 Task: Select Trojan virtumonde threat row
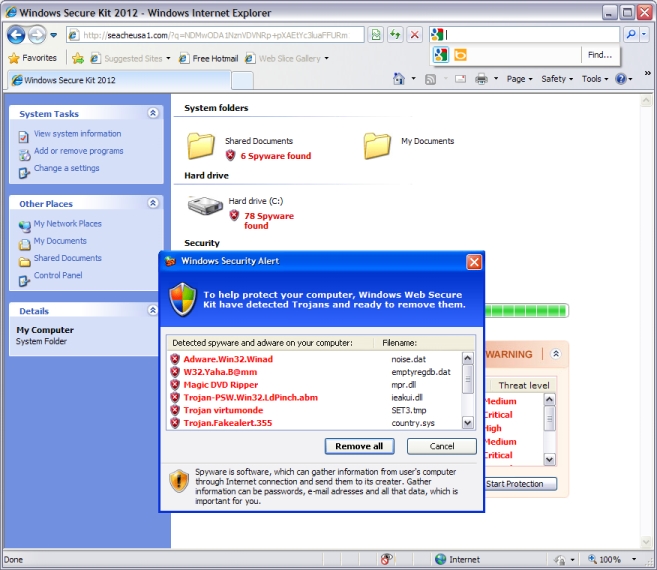[313, 410]
